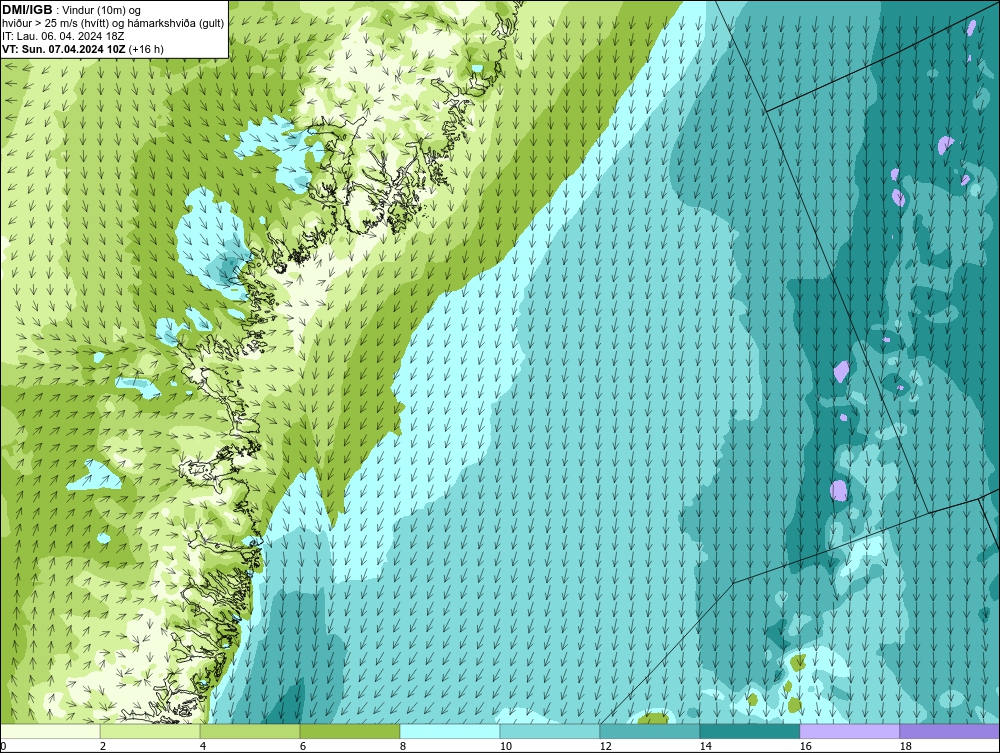Click the DMI/IGB title text
Viewport: 1000px width, 753px height.
(x=27, y=10)
